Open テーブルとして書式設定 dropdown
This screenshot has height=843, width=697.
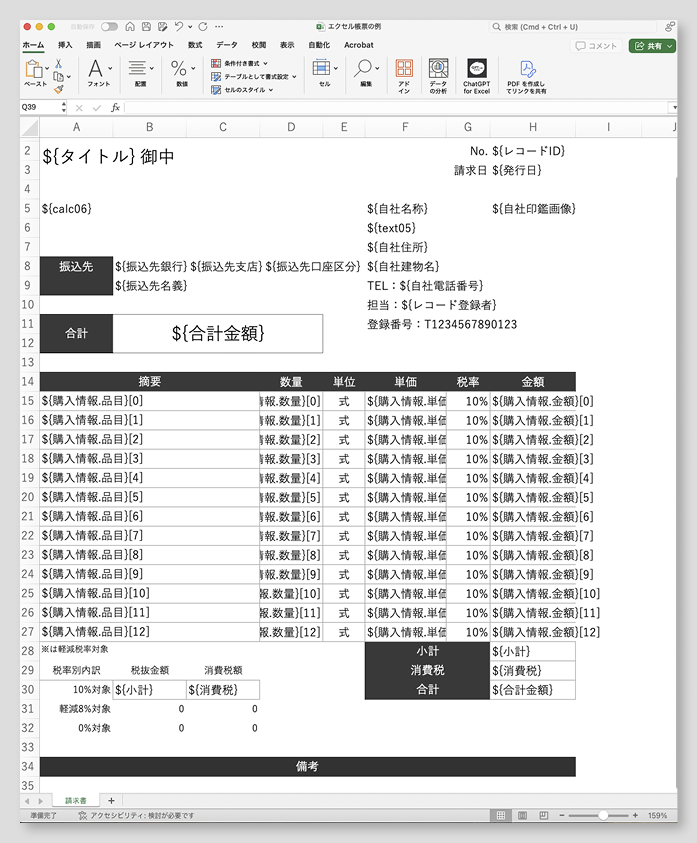tap(254, 77)
